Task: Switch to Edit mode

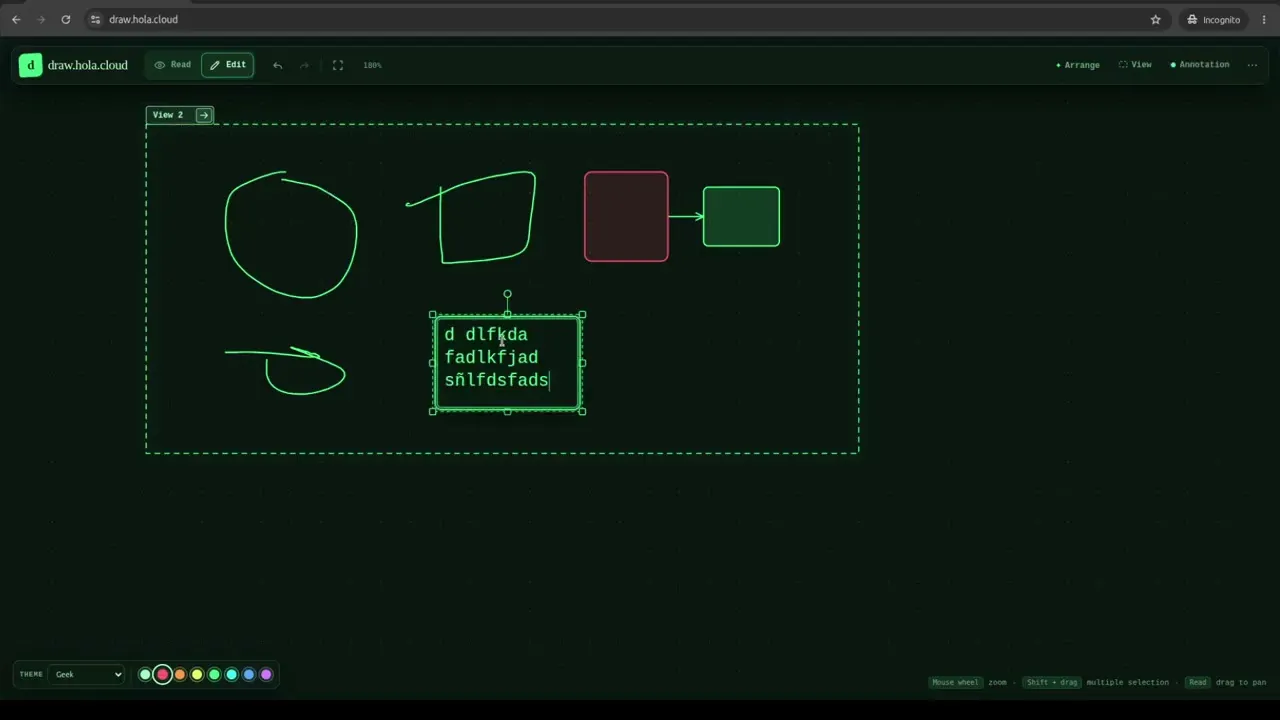Action: [x=227, y=65]
